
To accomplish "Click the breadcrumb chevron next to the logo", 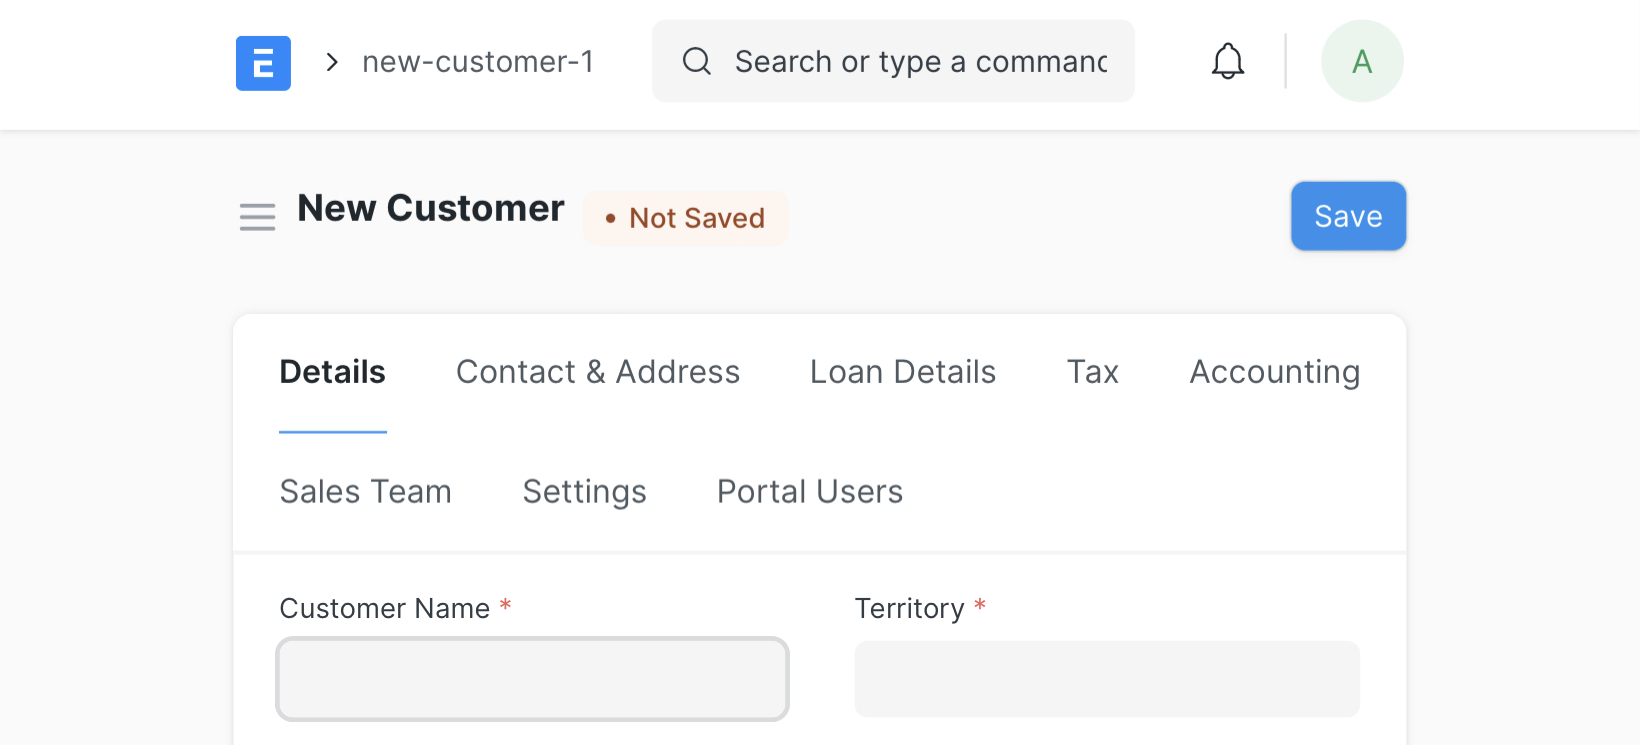I will click(x=330, y=62).
